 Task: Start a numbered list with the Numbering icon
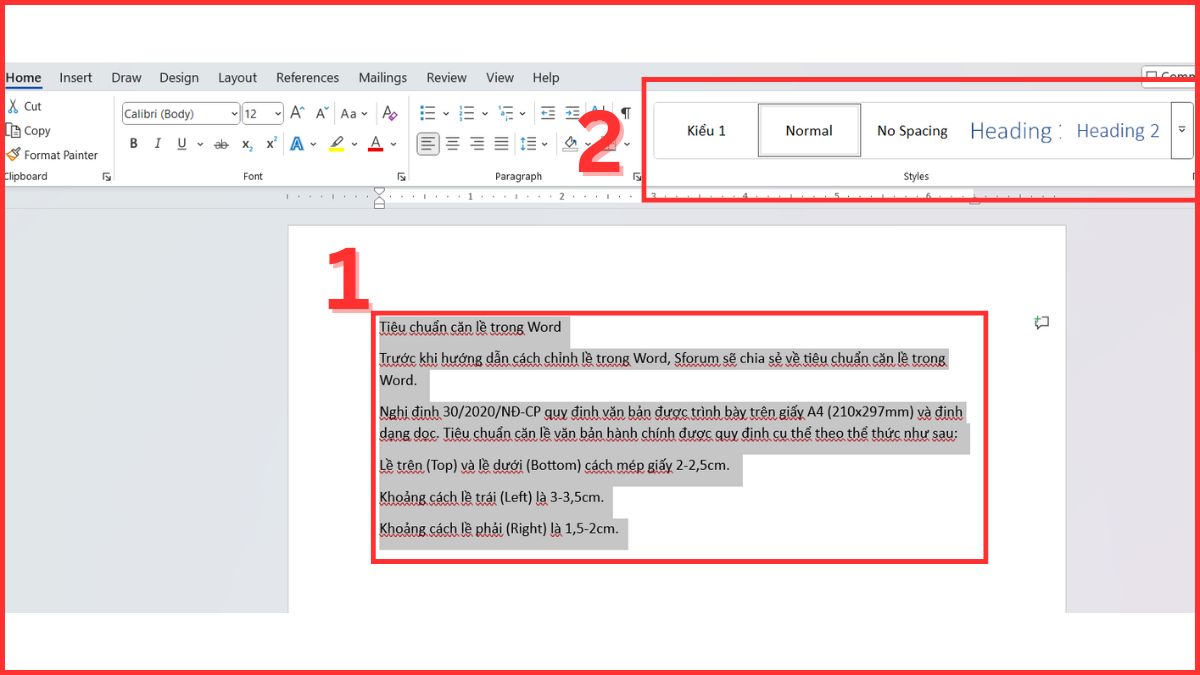point(466,114)
